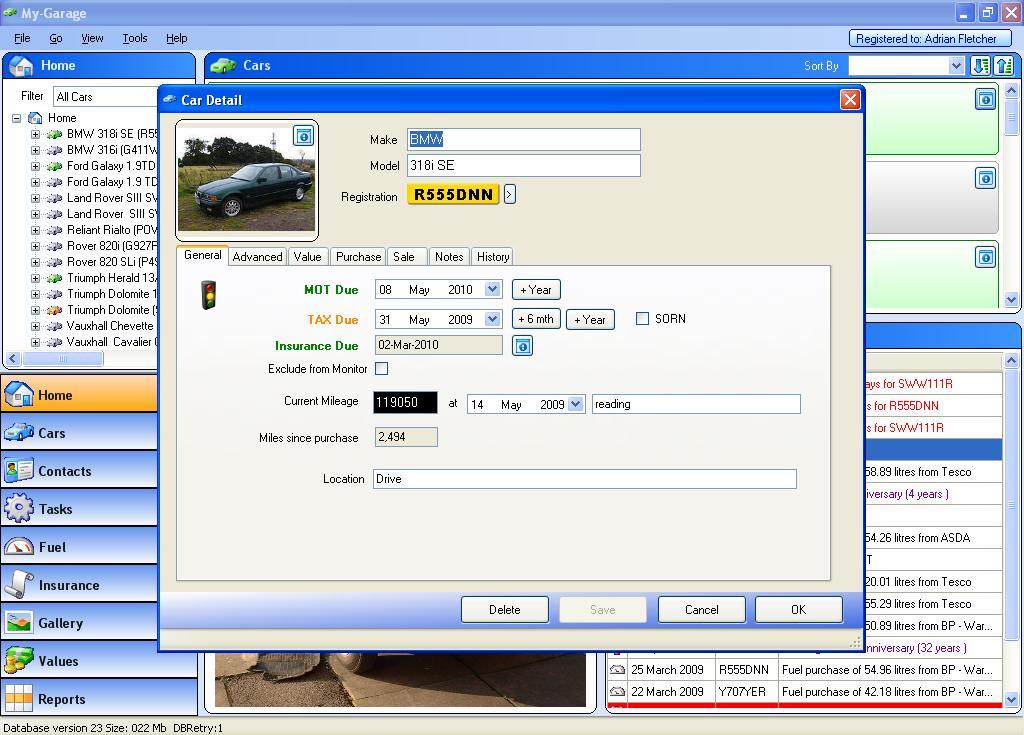This screenshot has height=735, width=1024.
Task: Expand the Reliant Rialto tree node
Action: pos(35,230)
